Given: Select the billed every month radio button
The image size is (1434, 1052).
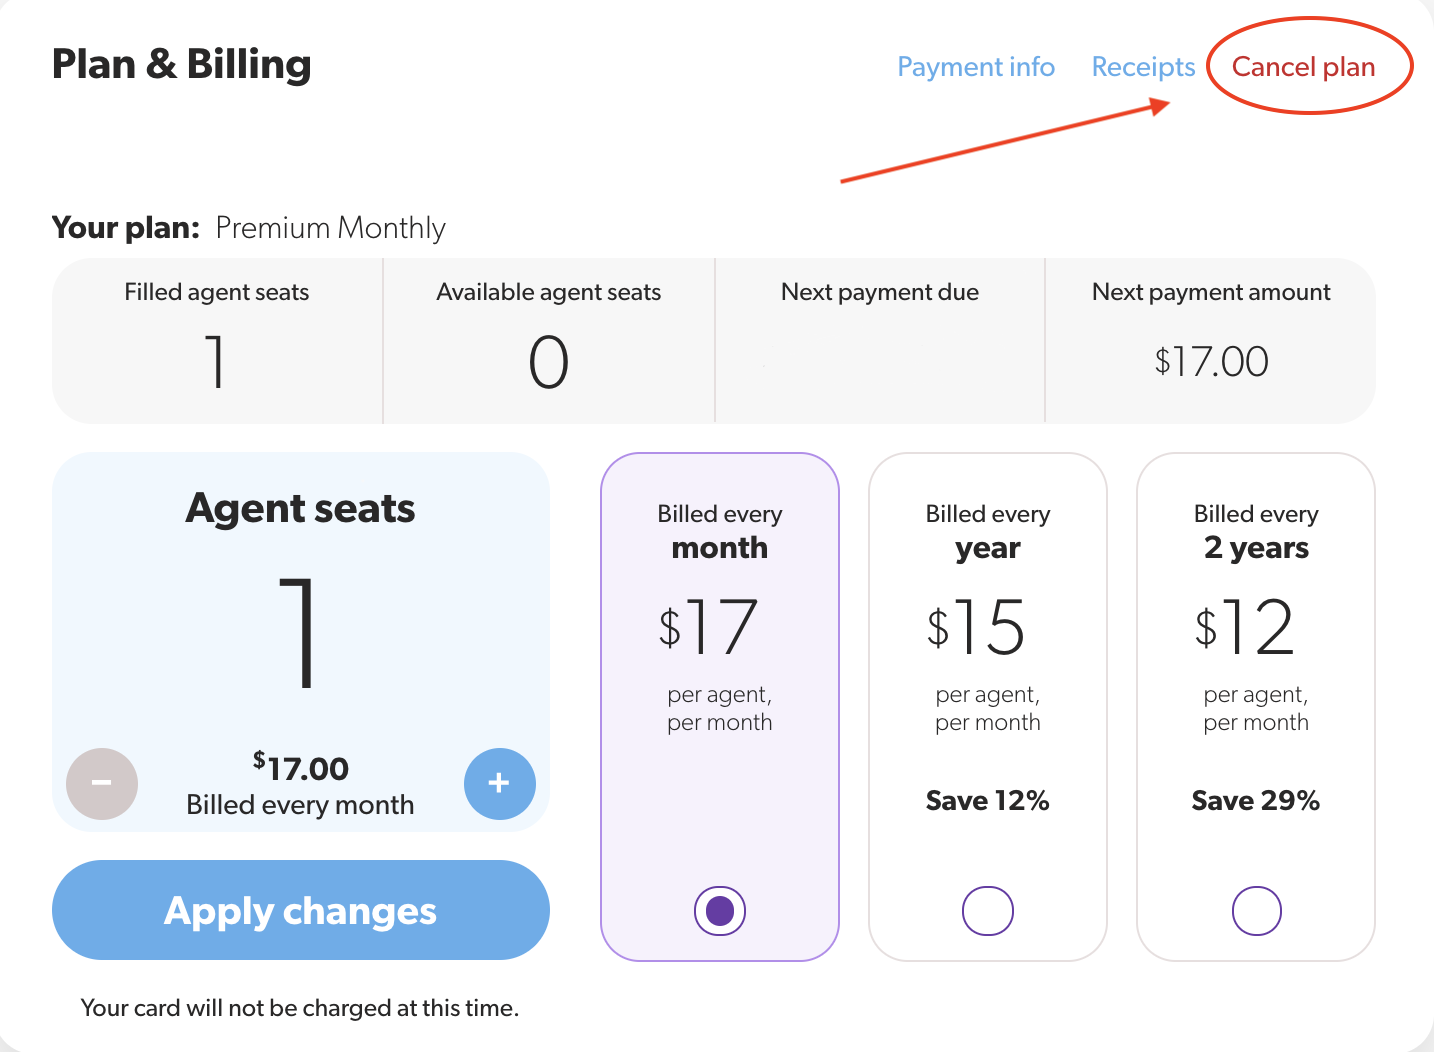Looking at the screenshot, I should click(720, 911).
